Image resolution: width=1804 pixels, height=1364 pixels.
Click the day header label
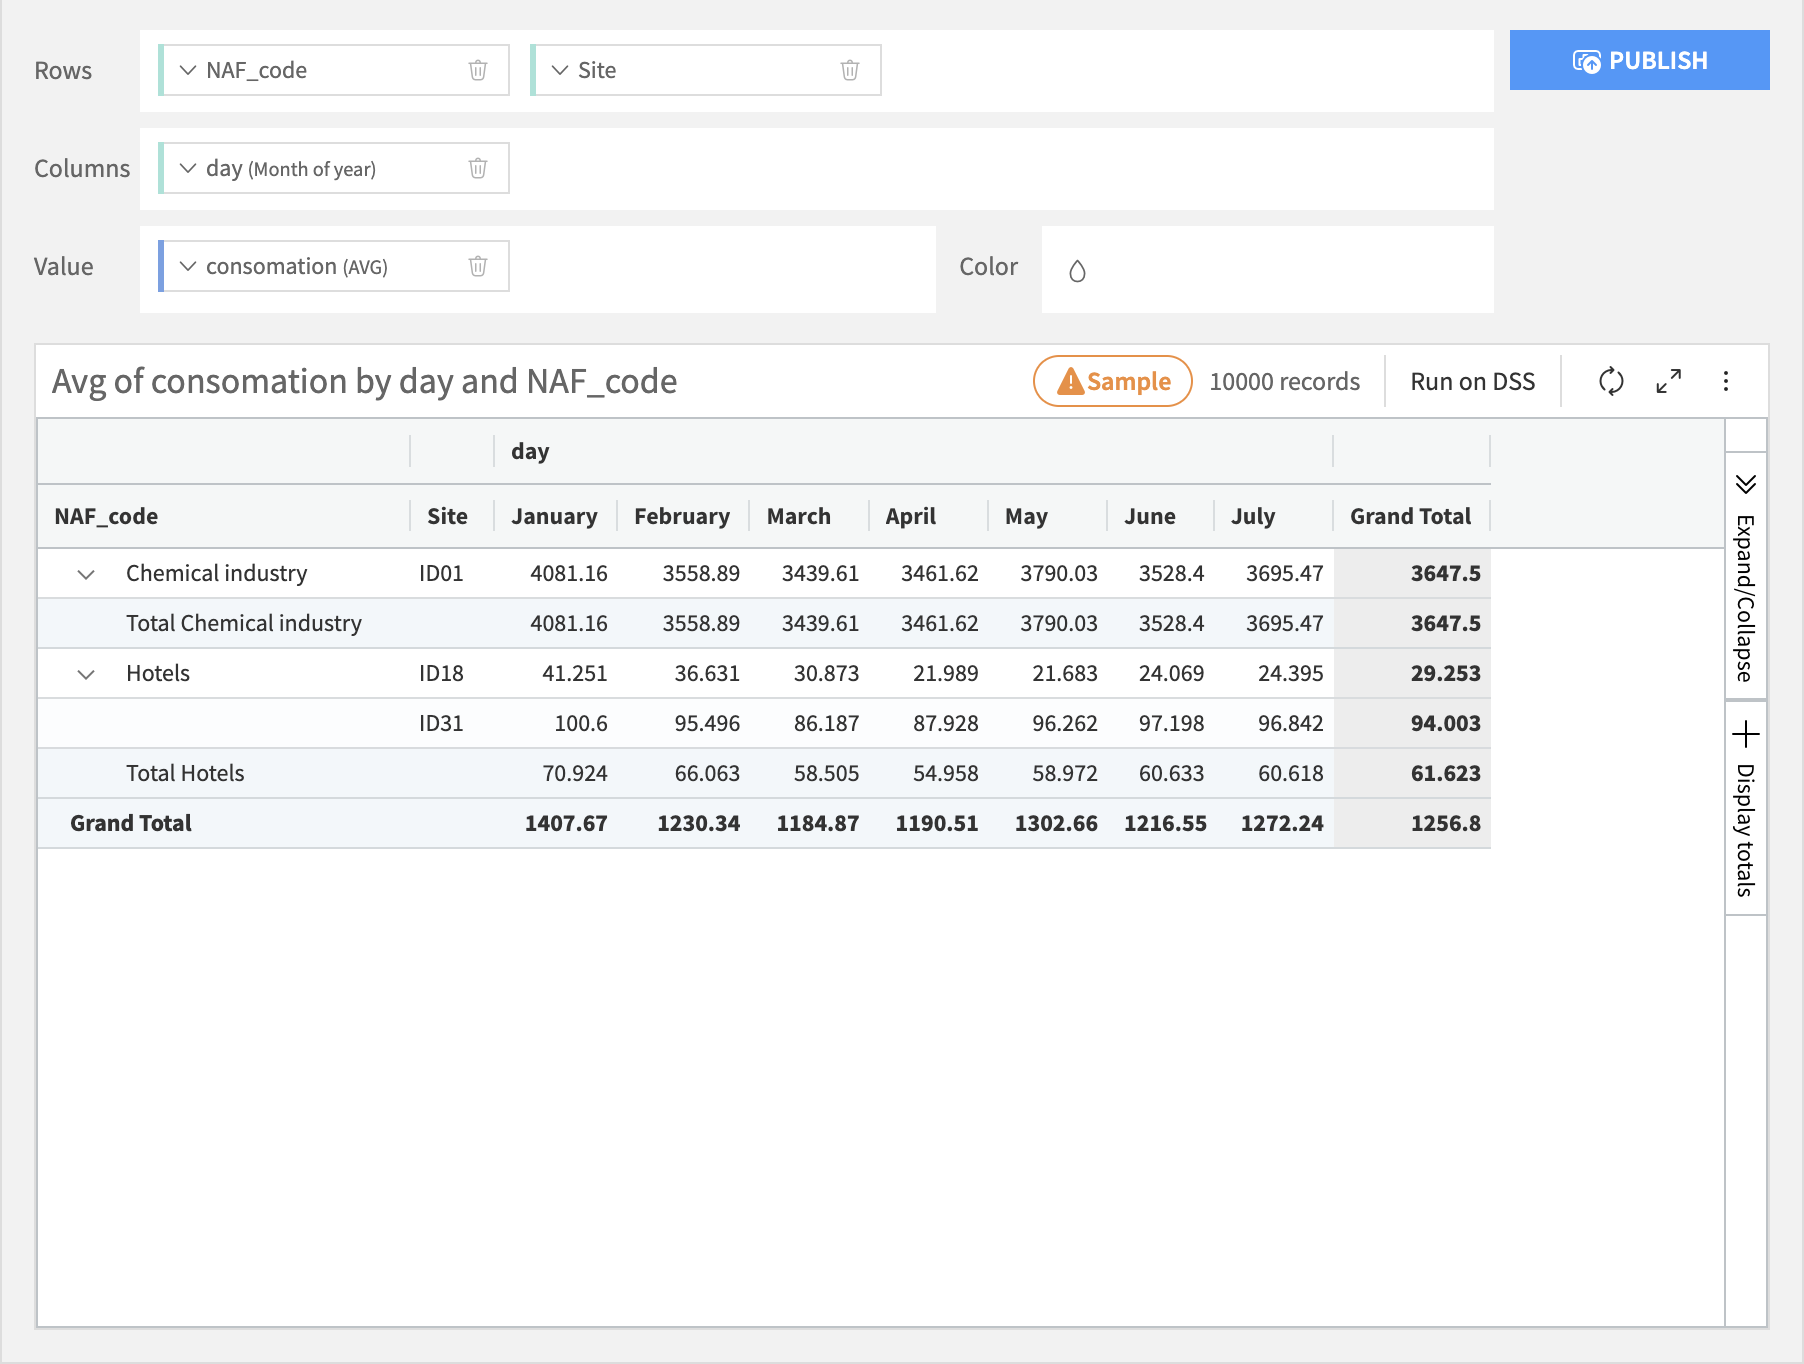click(x=530, y=451)
